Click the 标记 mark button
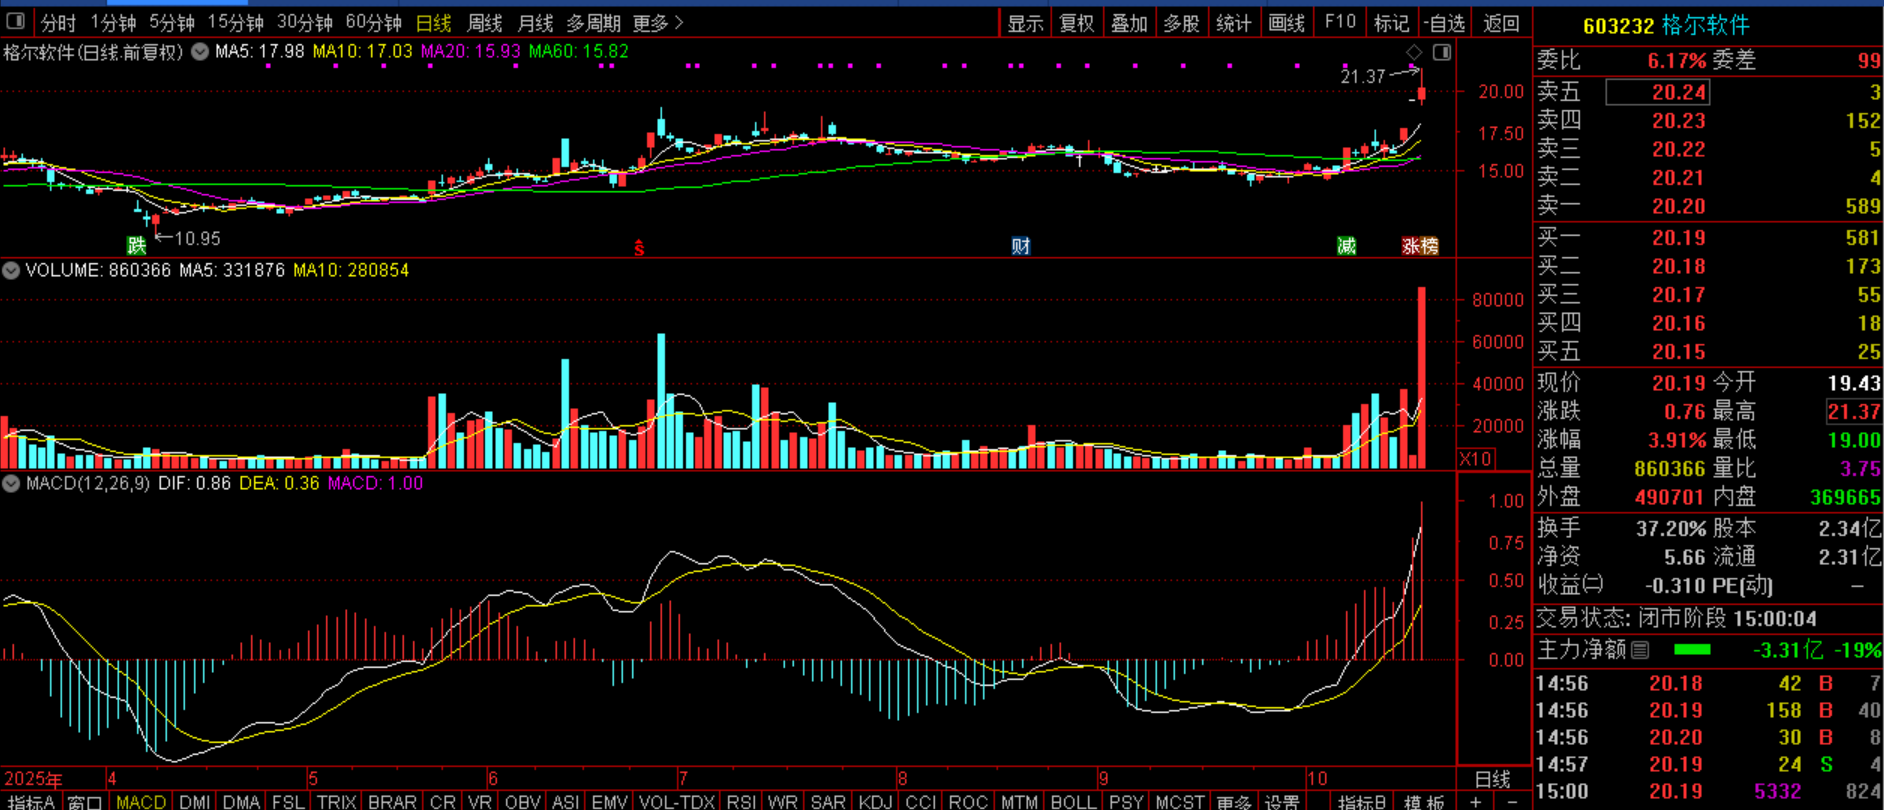 pyautogui.click(x=1391, y=22)
